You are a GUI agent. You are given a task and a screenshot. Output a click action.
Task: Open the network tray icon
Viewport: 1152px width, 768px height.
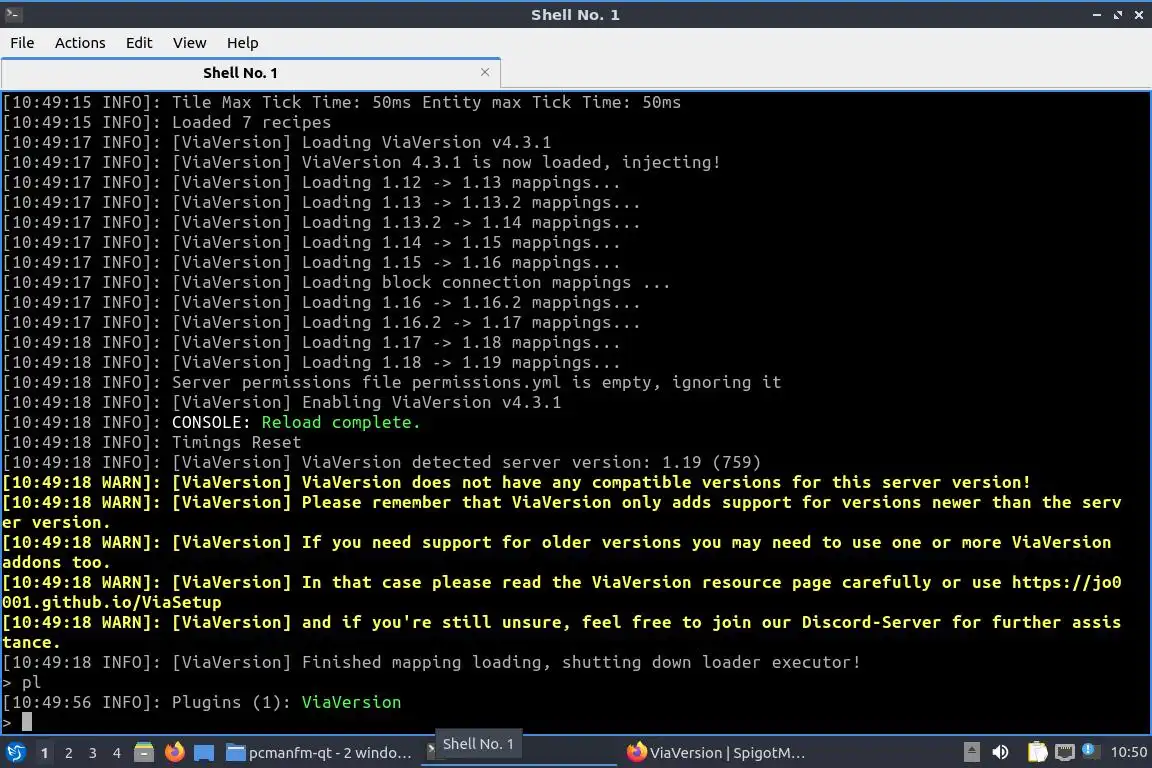(1065, 752)
